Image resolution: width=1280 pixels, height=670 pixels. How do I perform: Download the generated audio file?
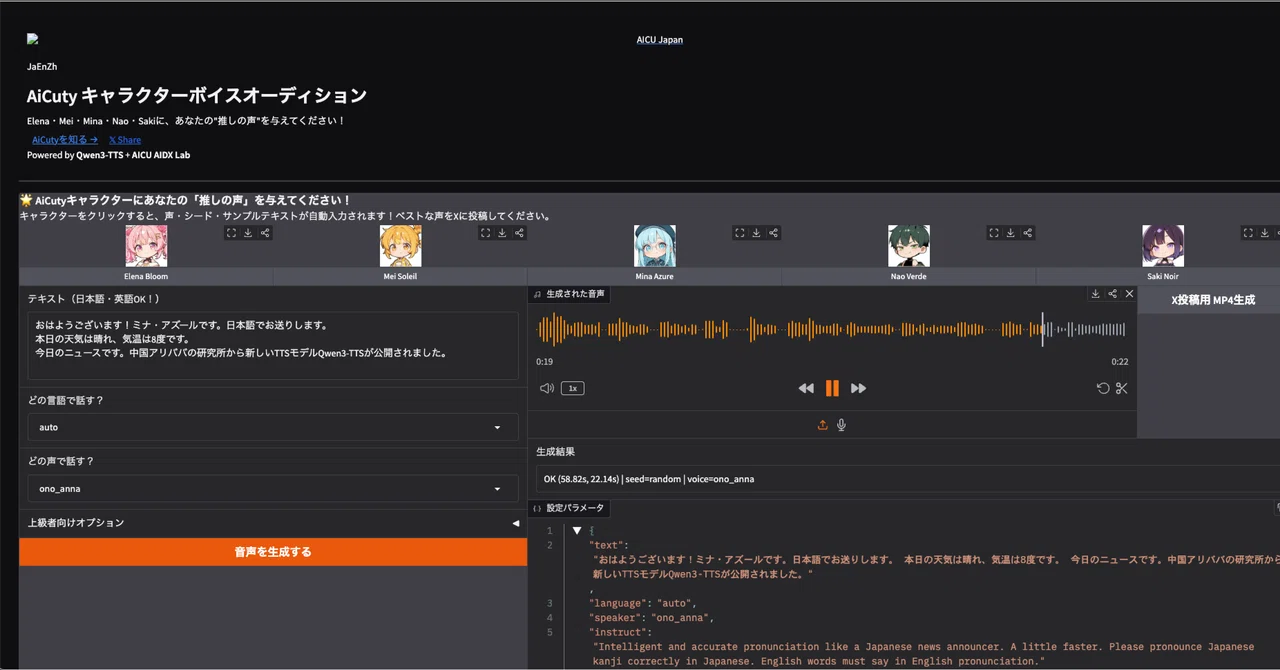pos(1095,294)
